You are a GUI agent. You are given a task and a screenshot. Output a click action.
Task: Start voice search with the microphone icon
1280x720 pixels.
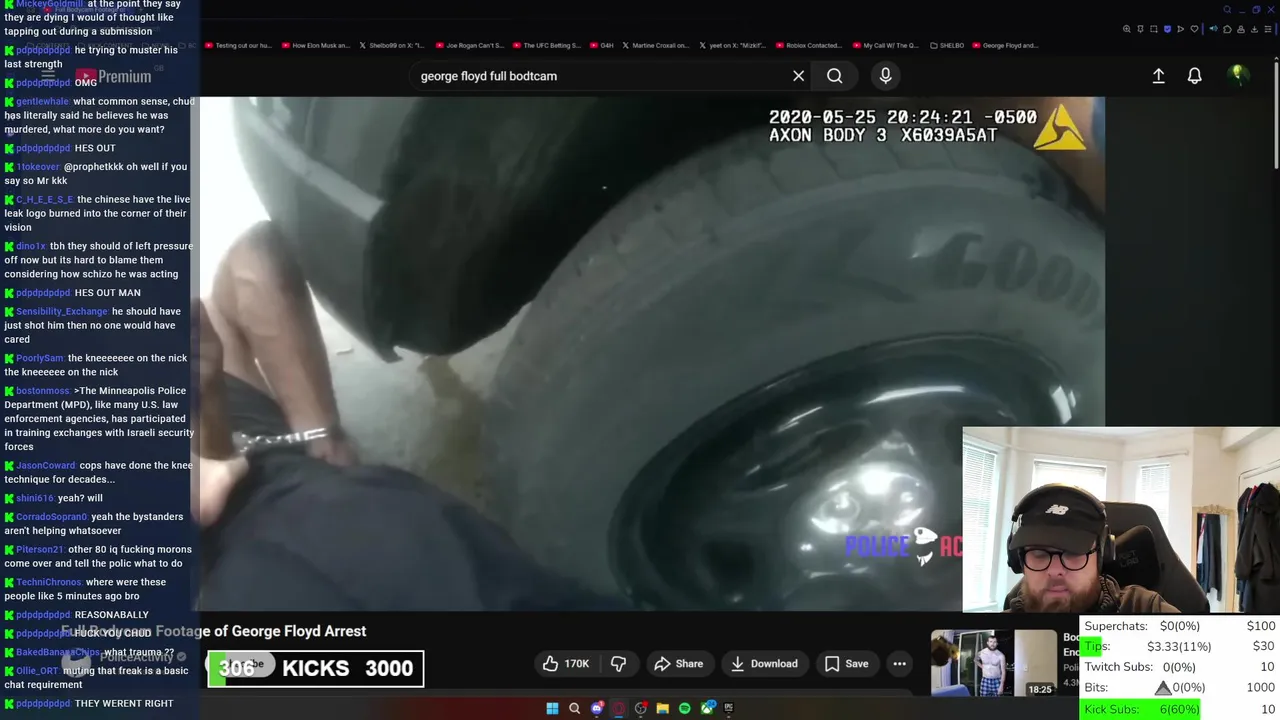pos(885,76)
